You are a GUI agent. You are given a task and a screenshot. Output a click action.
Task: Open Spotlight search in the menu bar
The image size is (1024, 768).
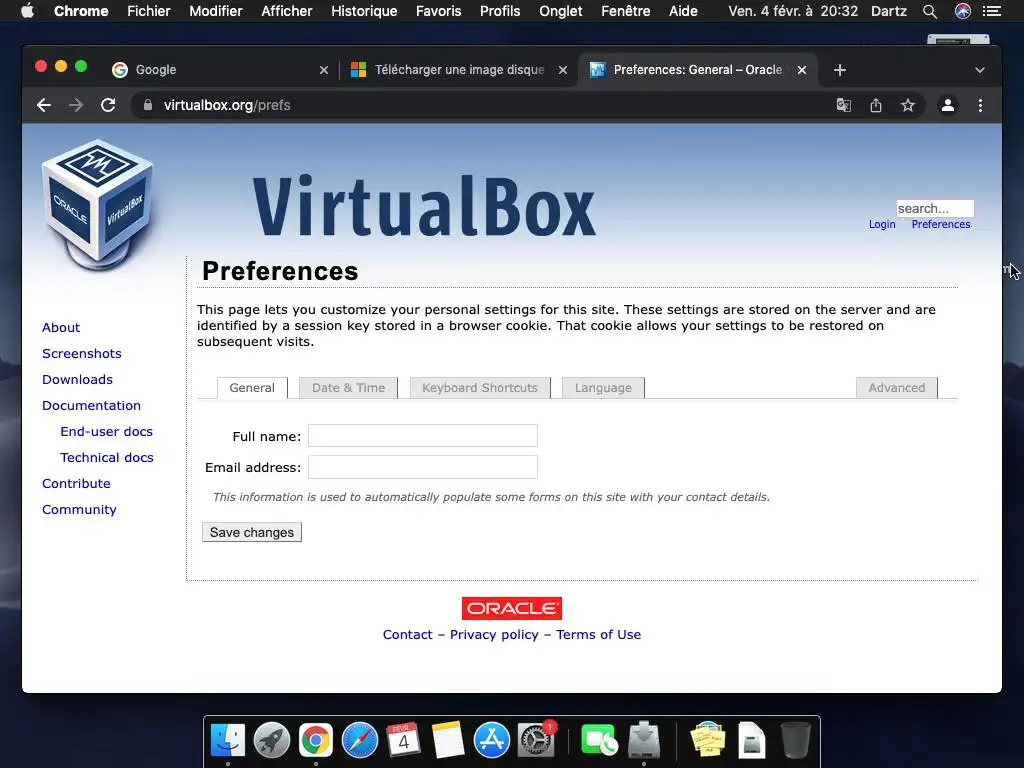[930, 11]
